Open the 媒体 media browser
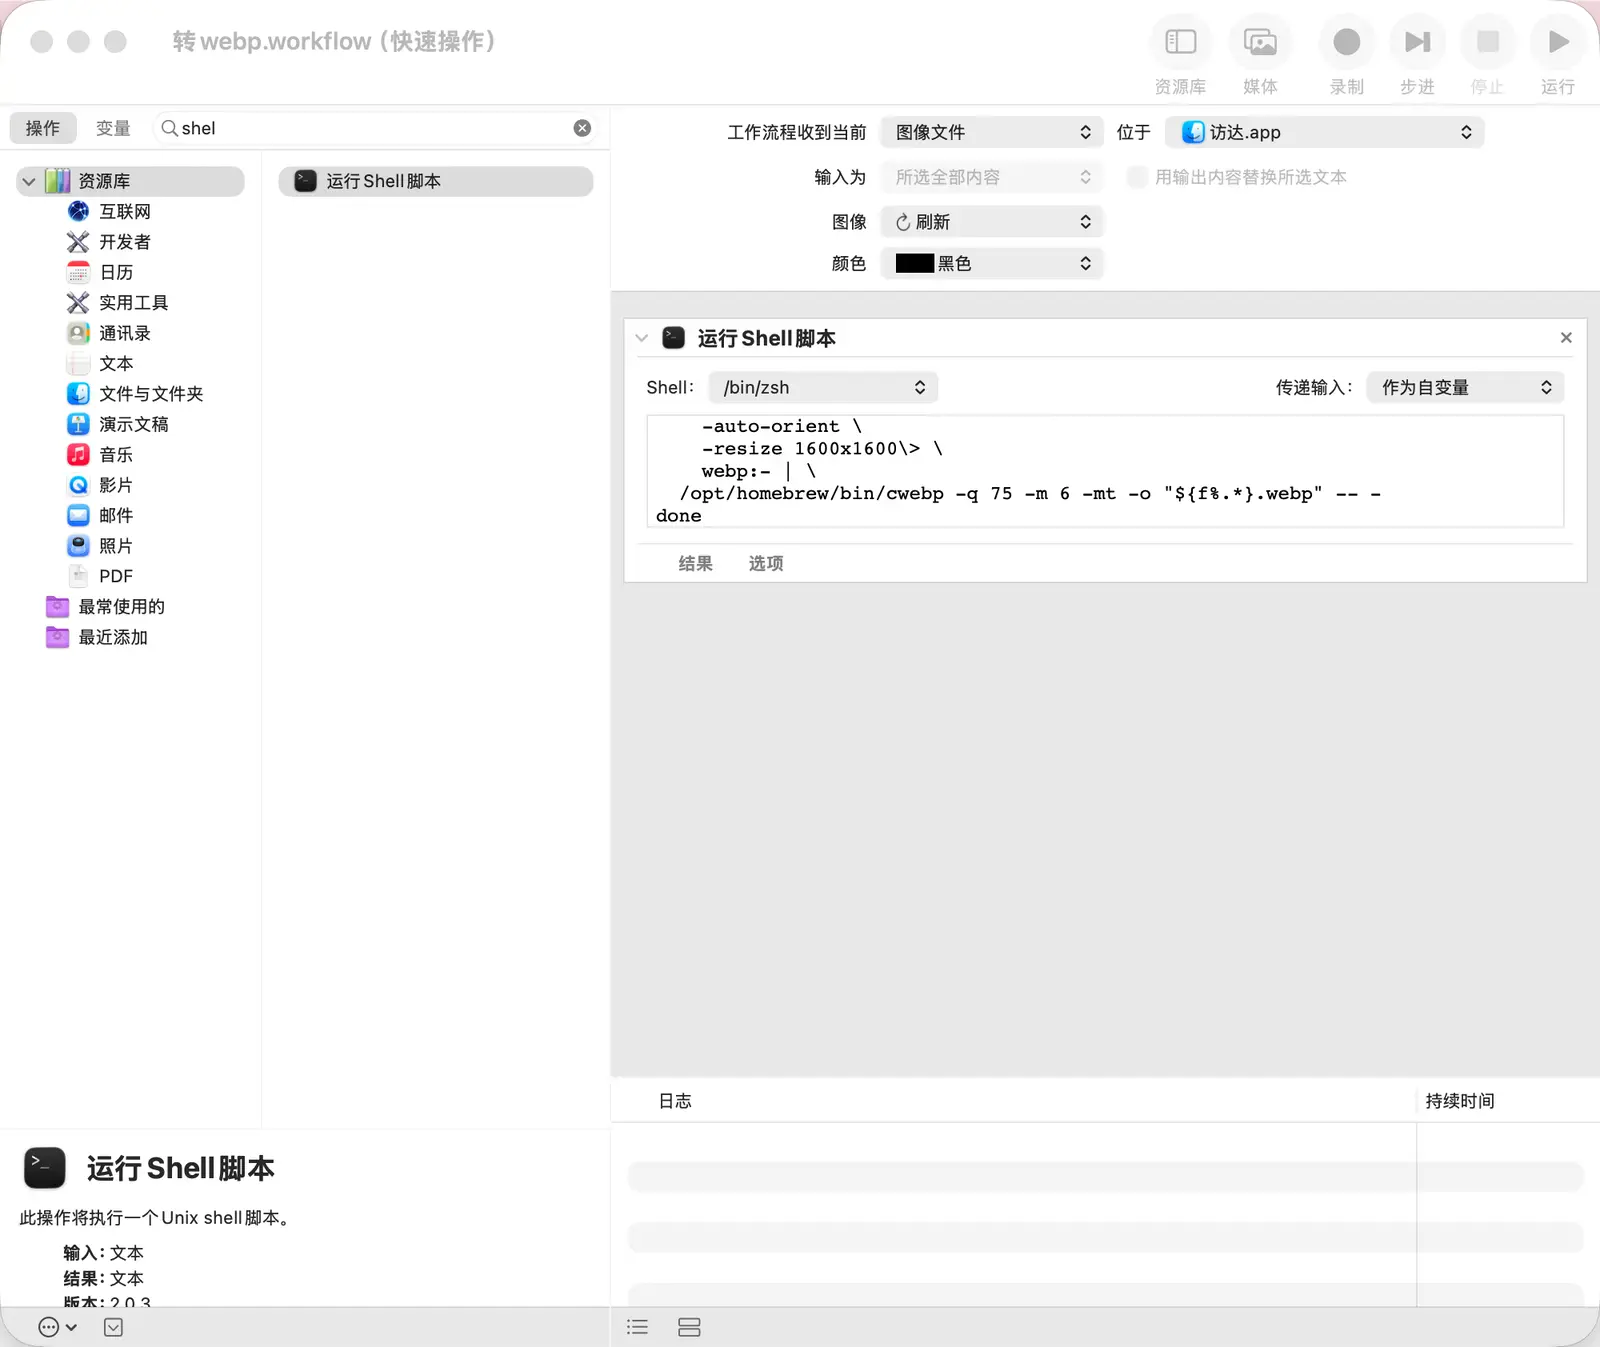 [1260, 42]
